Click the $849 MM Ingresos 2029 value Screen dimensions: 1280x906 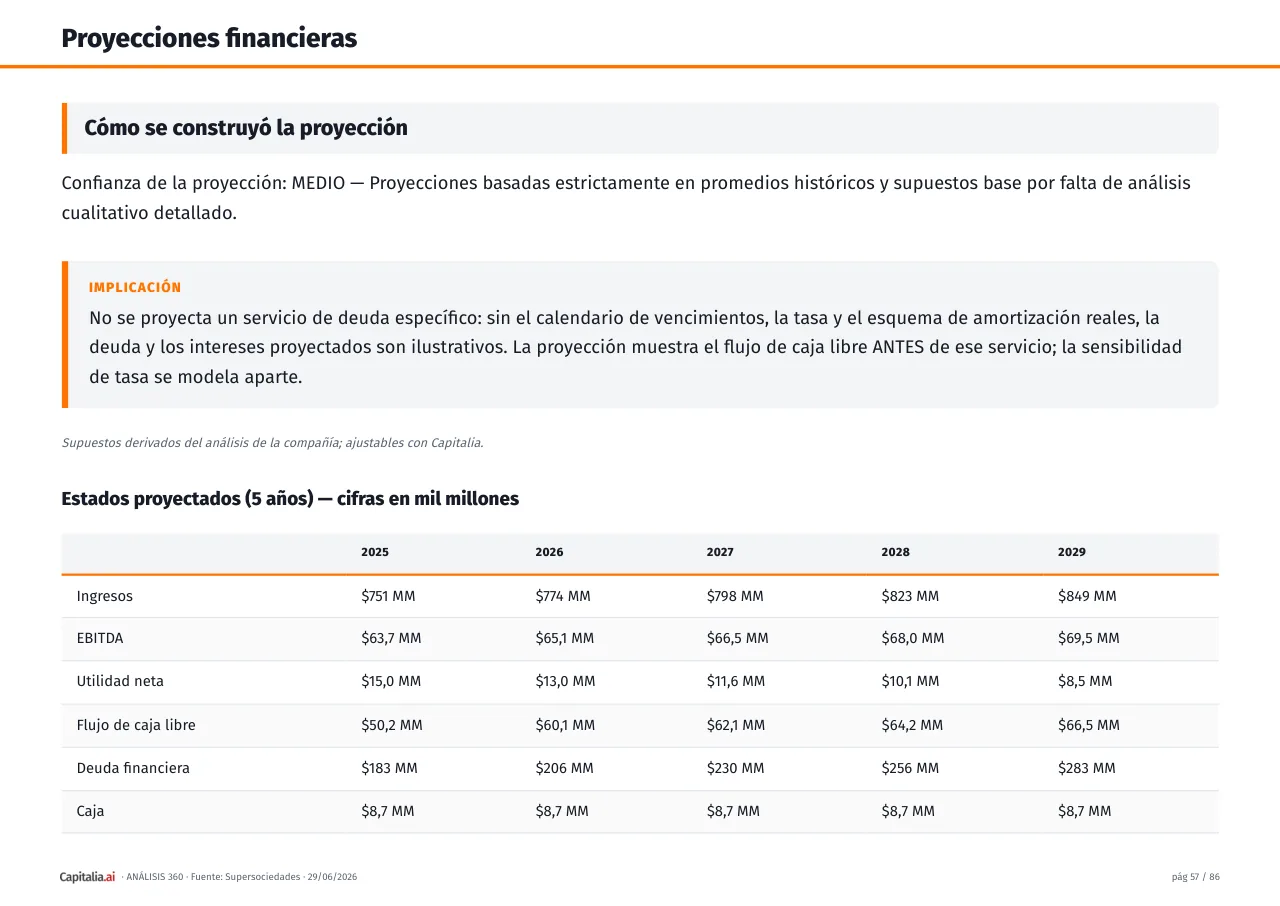coord(1087,596)
